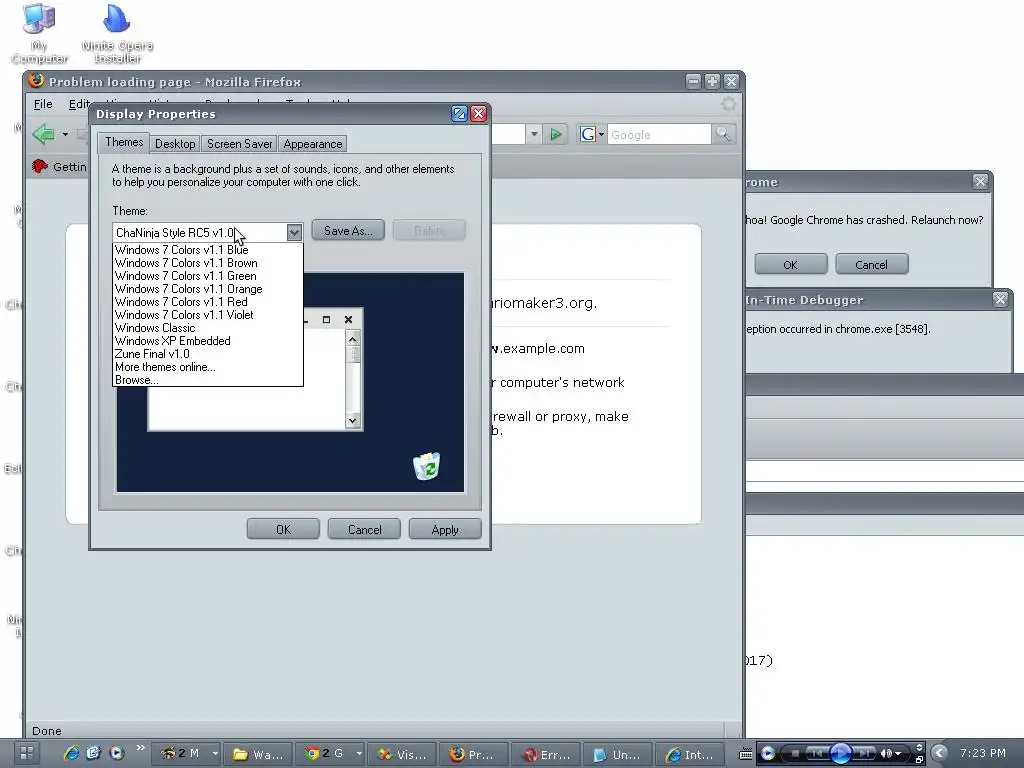Viewport: 1024px width, 768px height.
Task: Click the Getting Started bookmark icon
Action: pyautogui.click(x=40, y=167)
